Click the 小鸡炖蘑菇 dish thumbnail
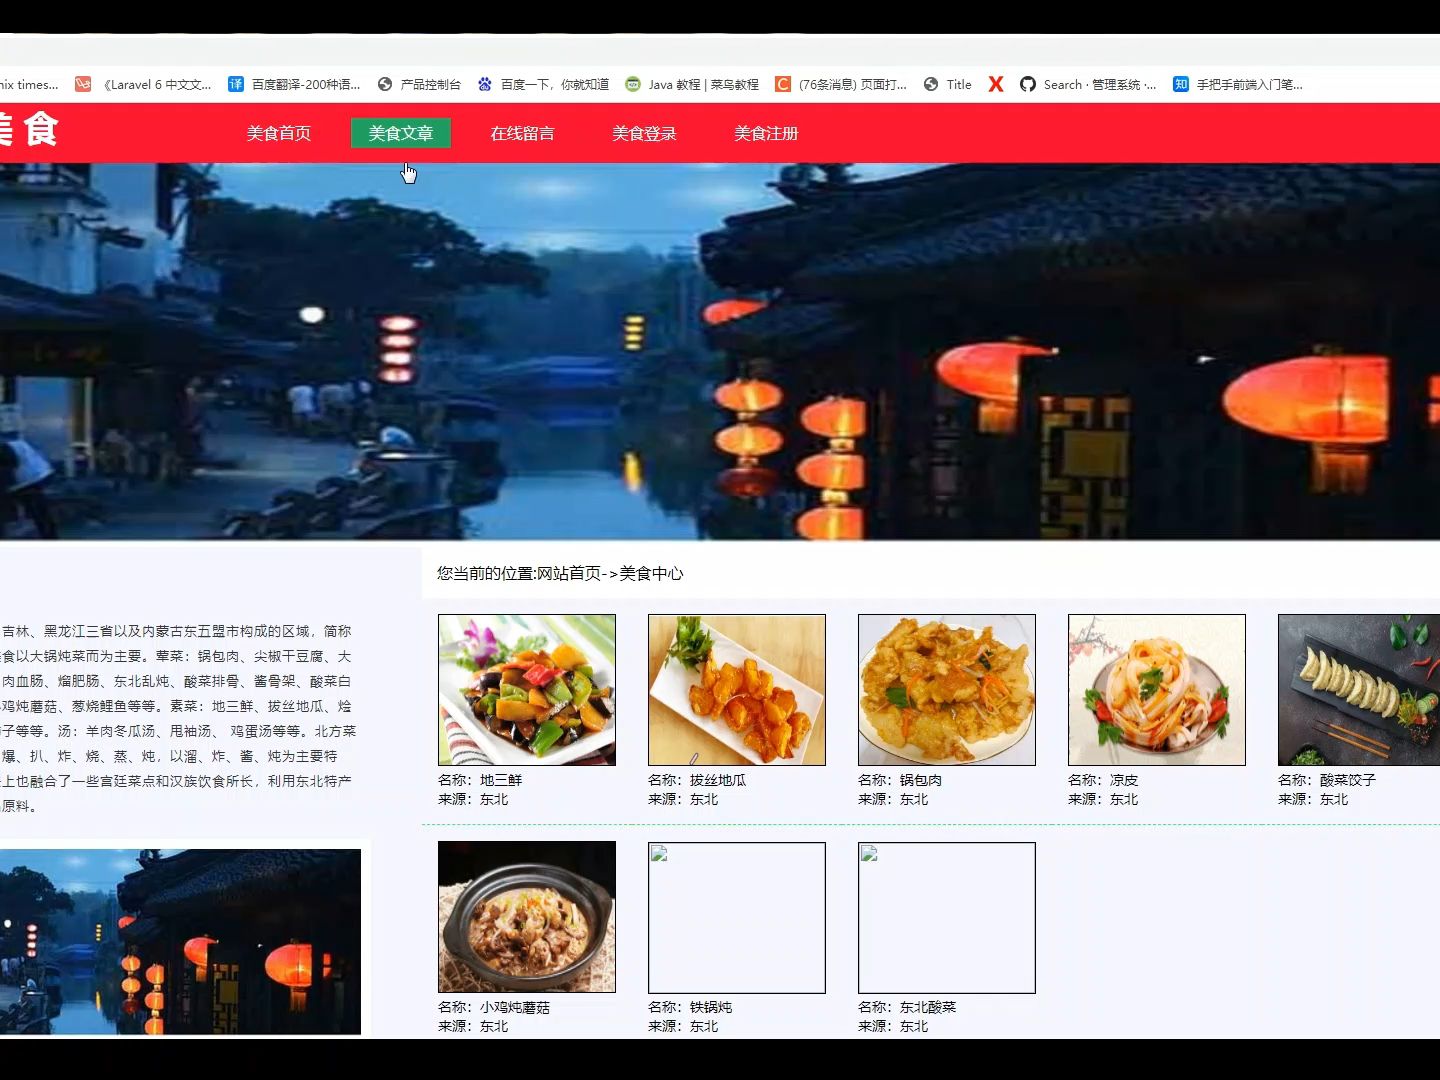1440x1080 pixels. tap(526, 917)
